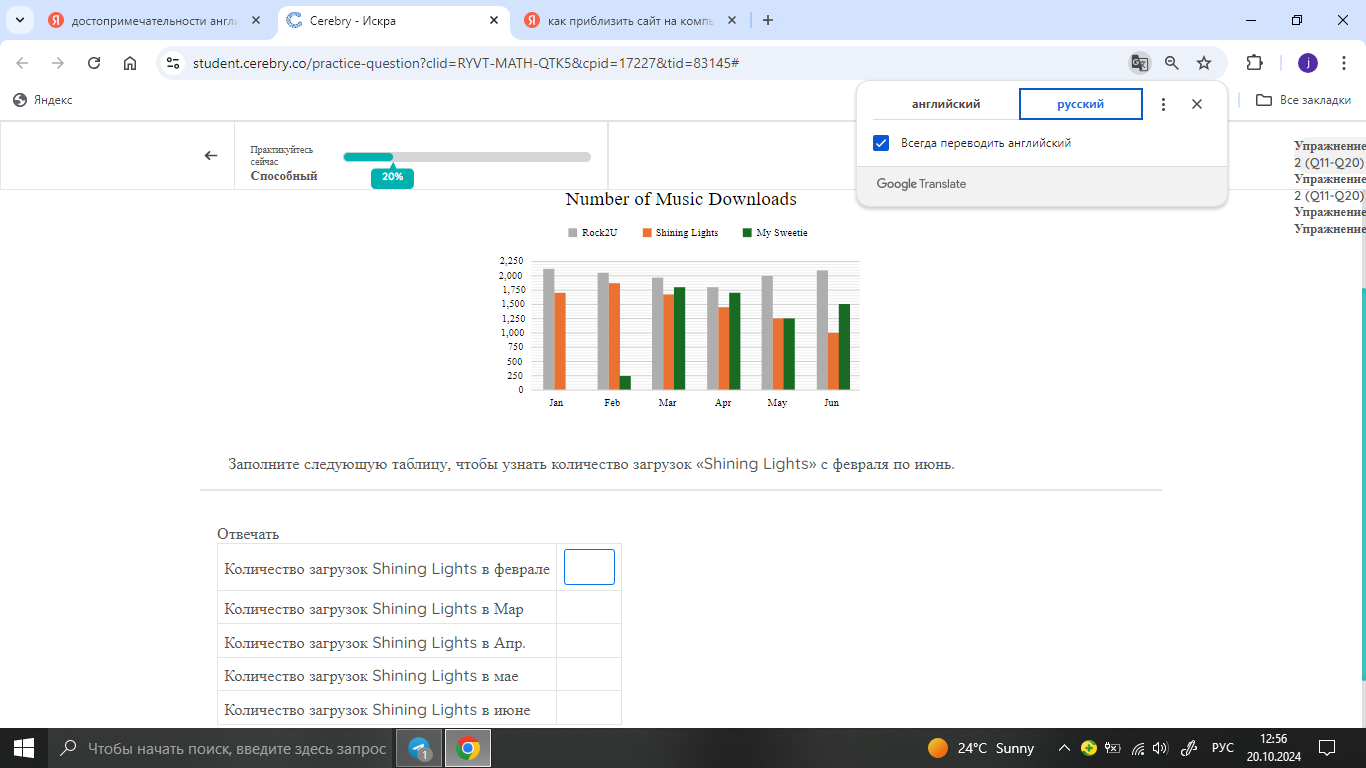Open the tab search chevron
This screenshot has height=768, width=1366.
pyautogui.click(x=19, y=20)
